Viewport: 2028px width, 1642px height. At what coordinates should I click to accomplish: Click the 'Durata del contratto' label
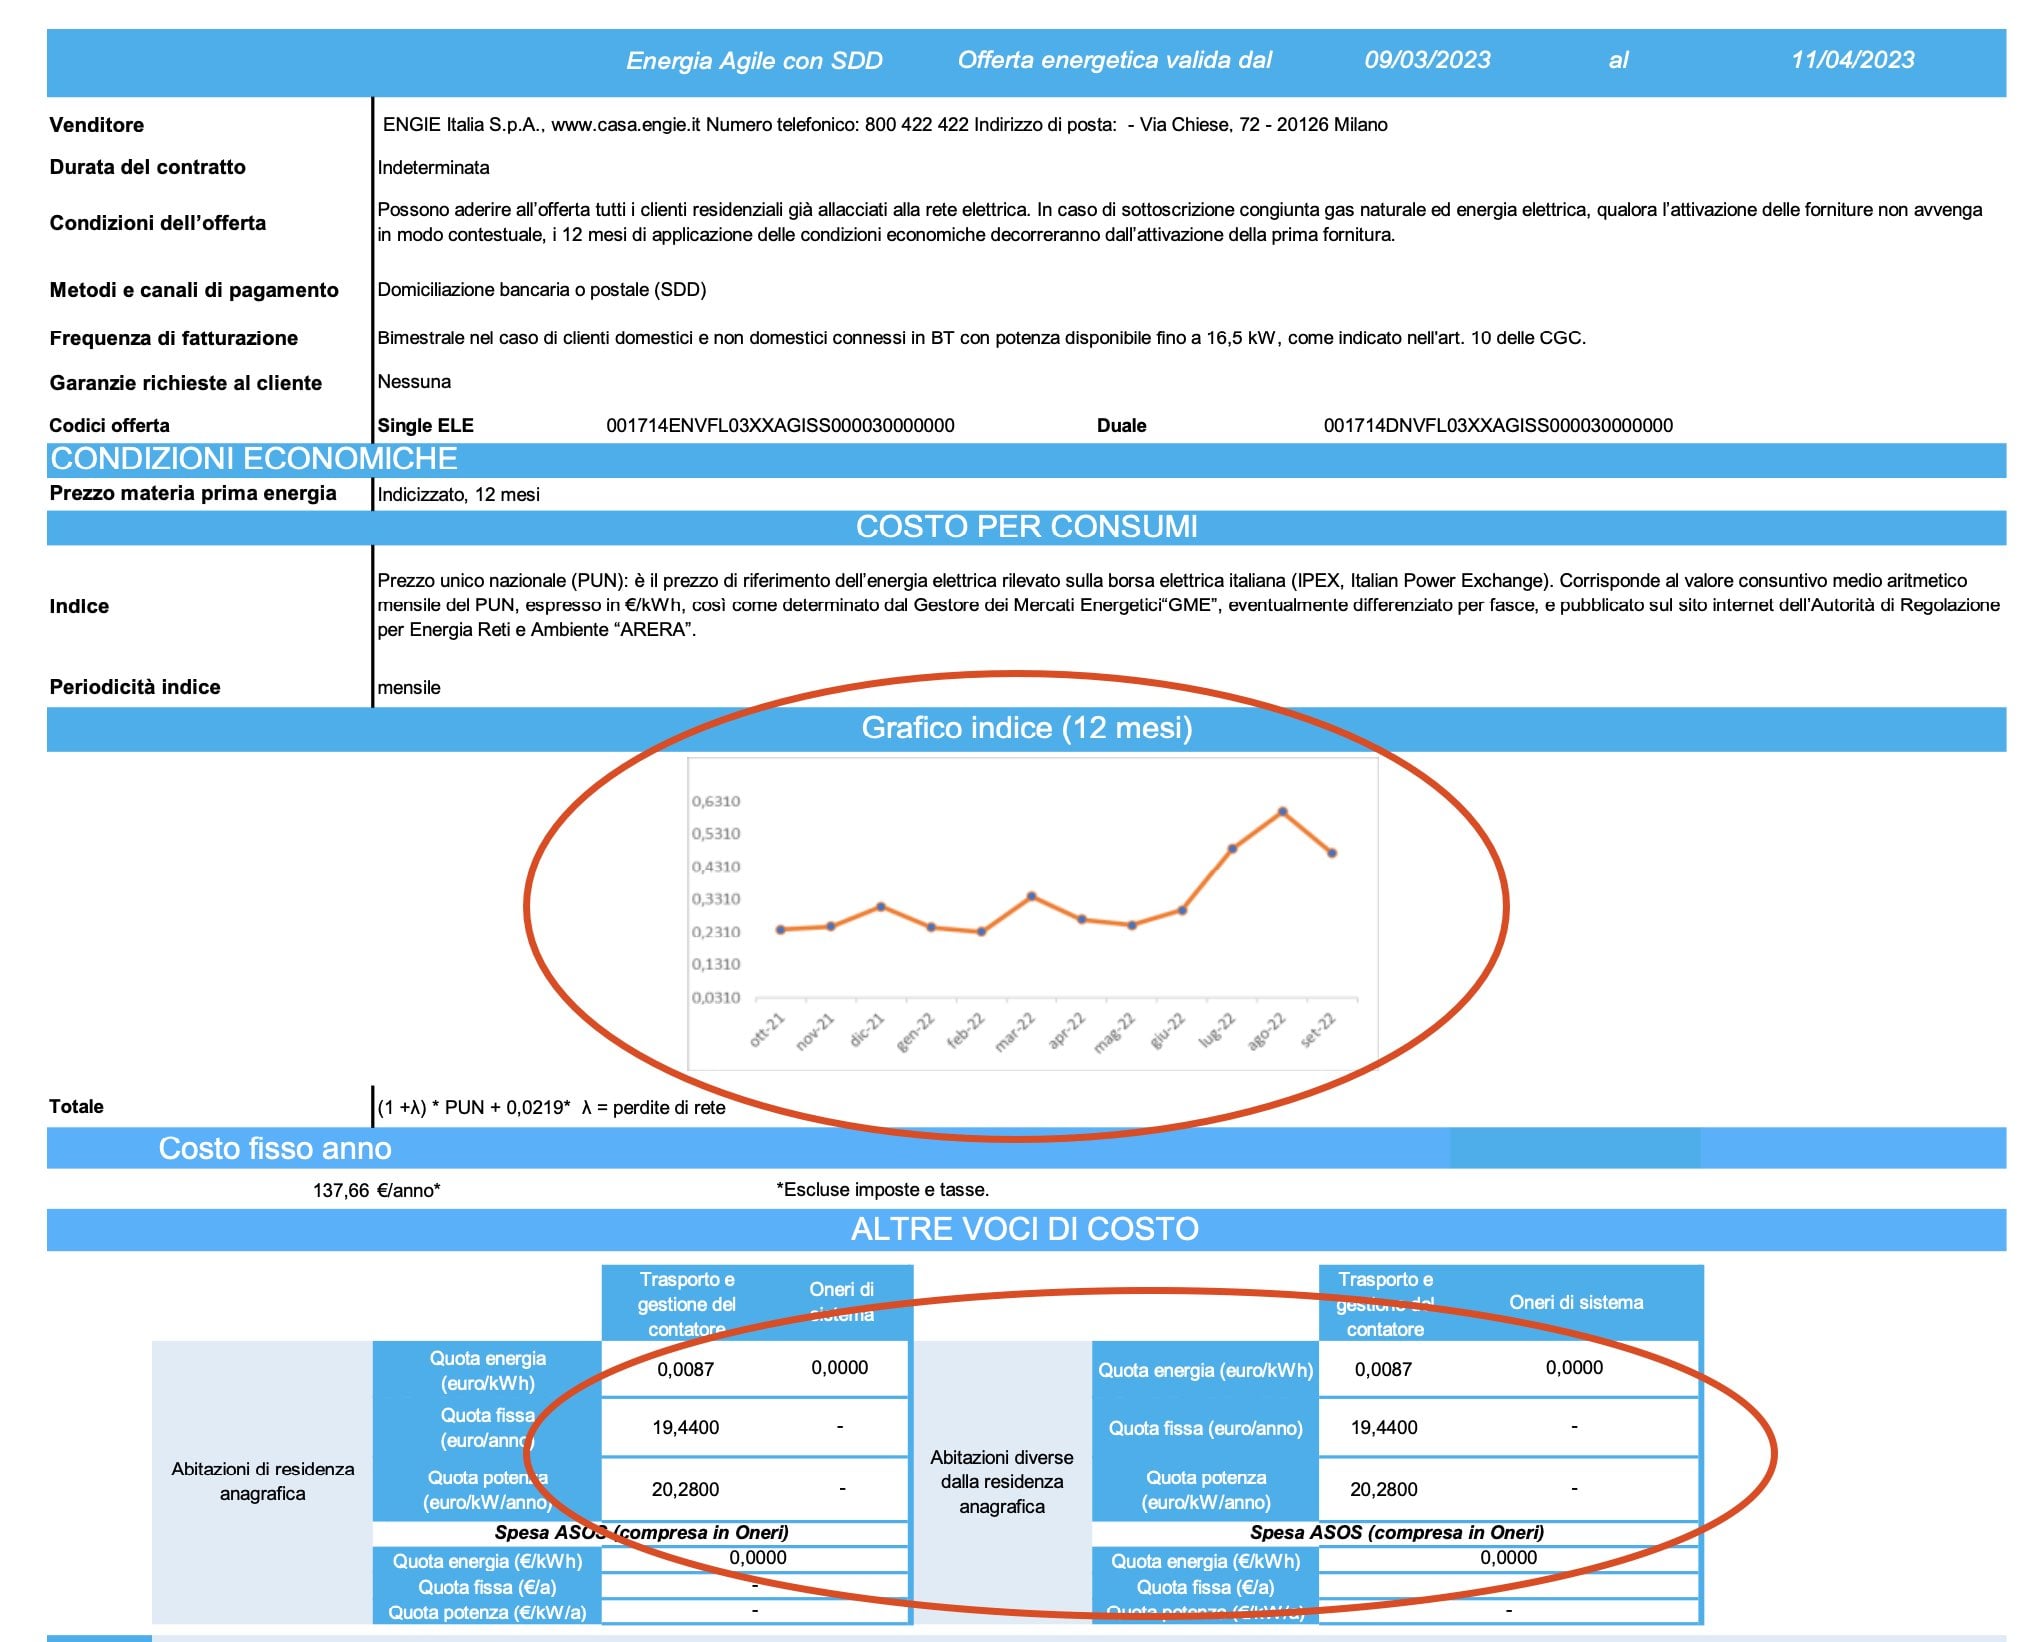click(x=148, y=167)
